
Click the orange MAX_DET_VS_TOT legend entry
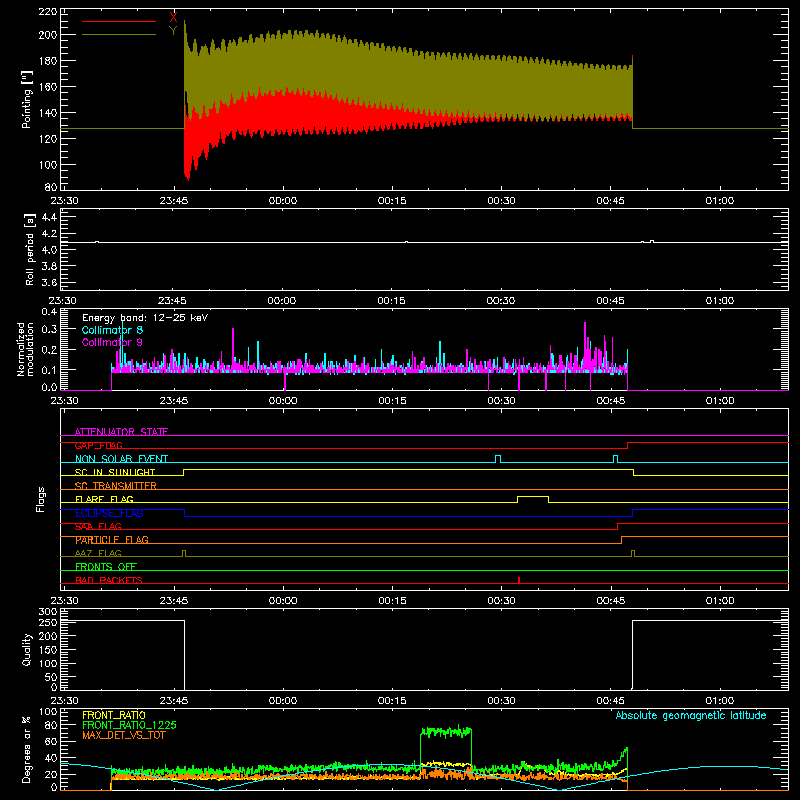[123, 735]
